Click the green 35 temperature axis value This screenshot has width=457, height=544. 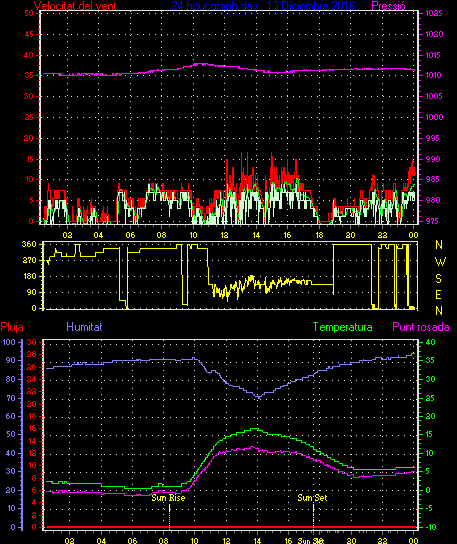pos(430,360)
